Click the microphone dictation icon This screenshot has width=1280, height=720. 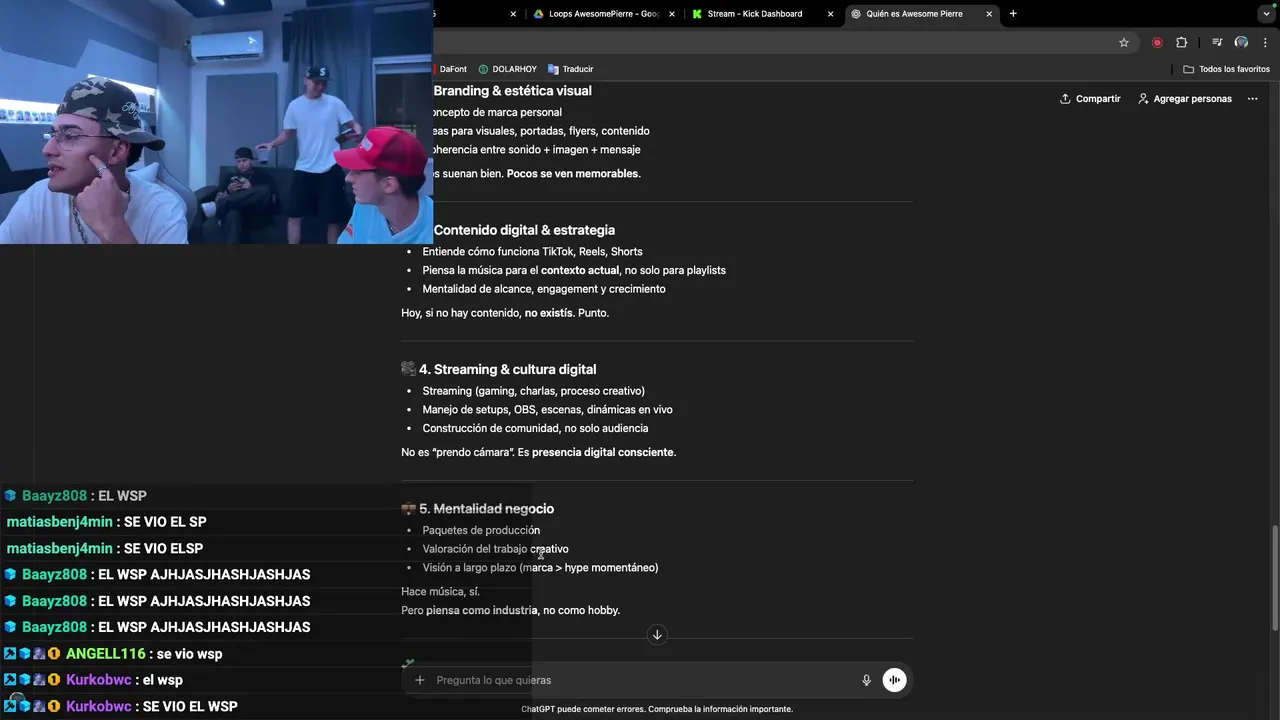[x=867, y=680]
